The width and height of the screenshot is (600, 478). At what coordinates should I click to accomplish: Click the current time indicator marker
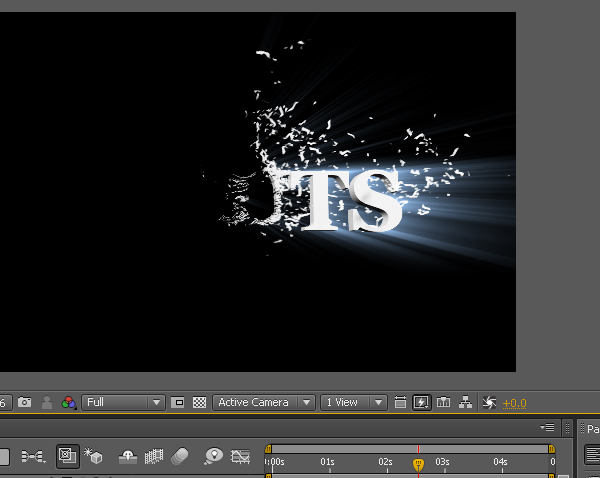418,465
